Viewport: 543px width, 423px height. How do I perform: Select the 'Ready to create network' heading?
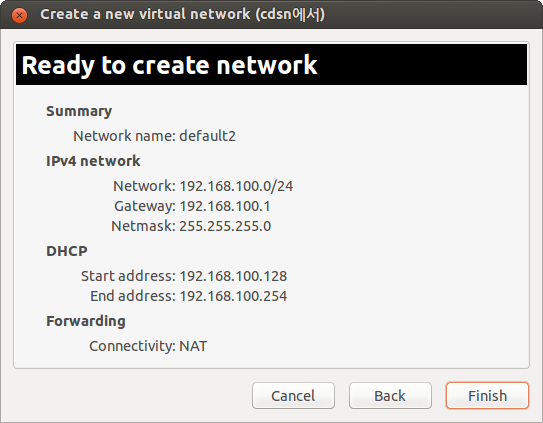169,65
